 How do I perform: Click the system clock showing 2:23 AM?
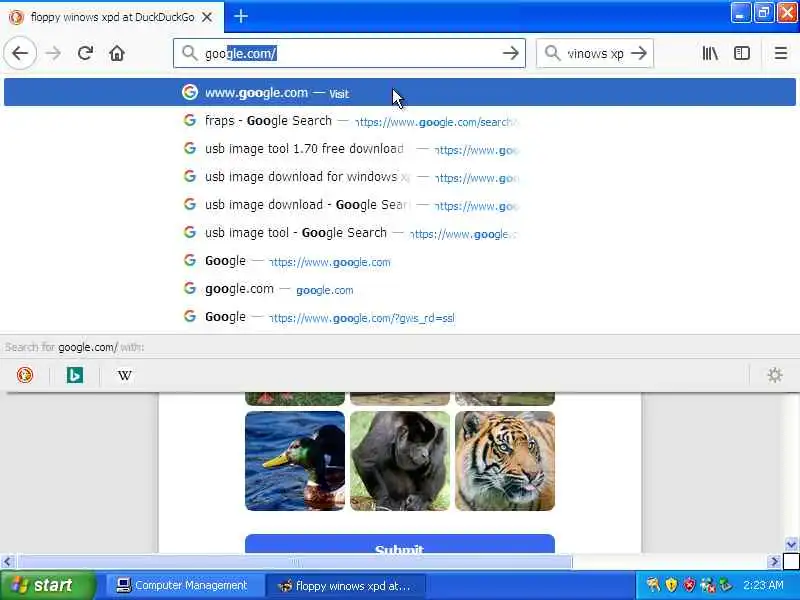pos(763,585)
